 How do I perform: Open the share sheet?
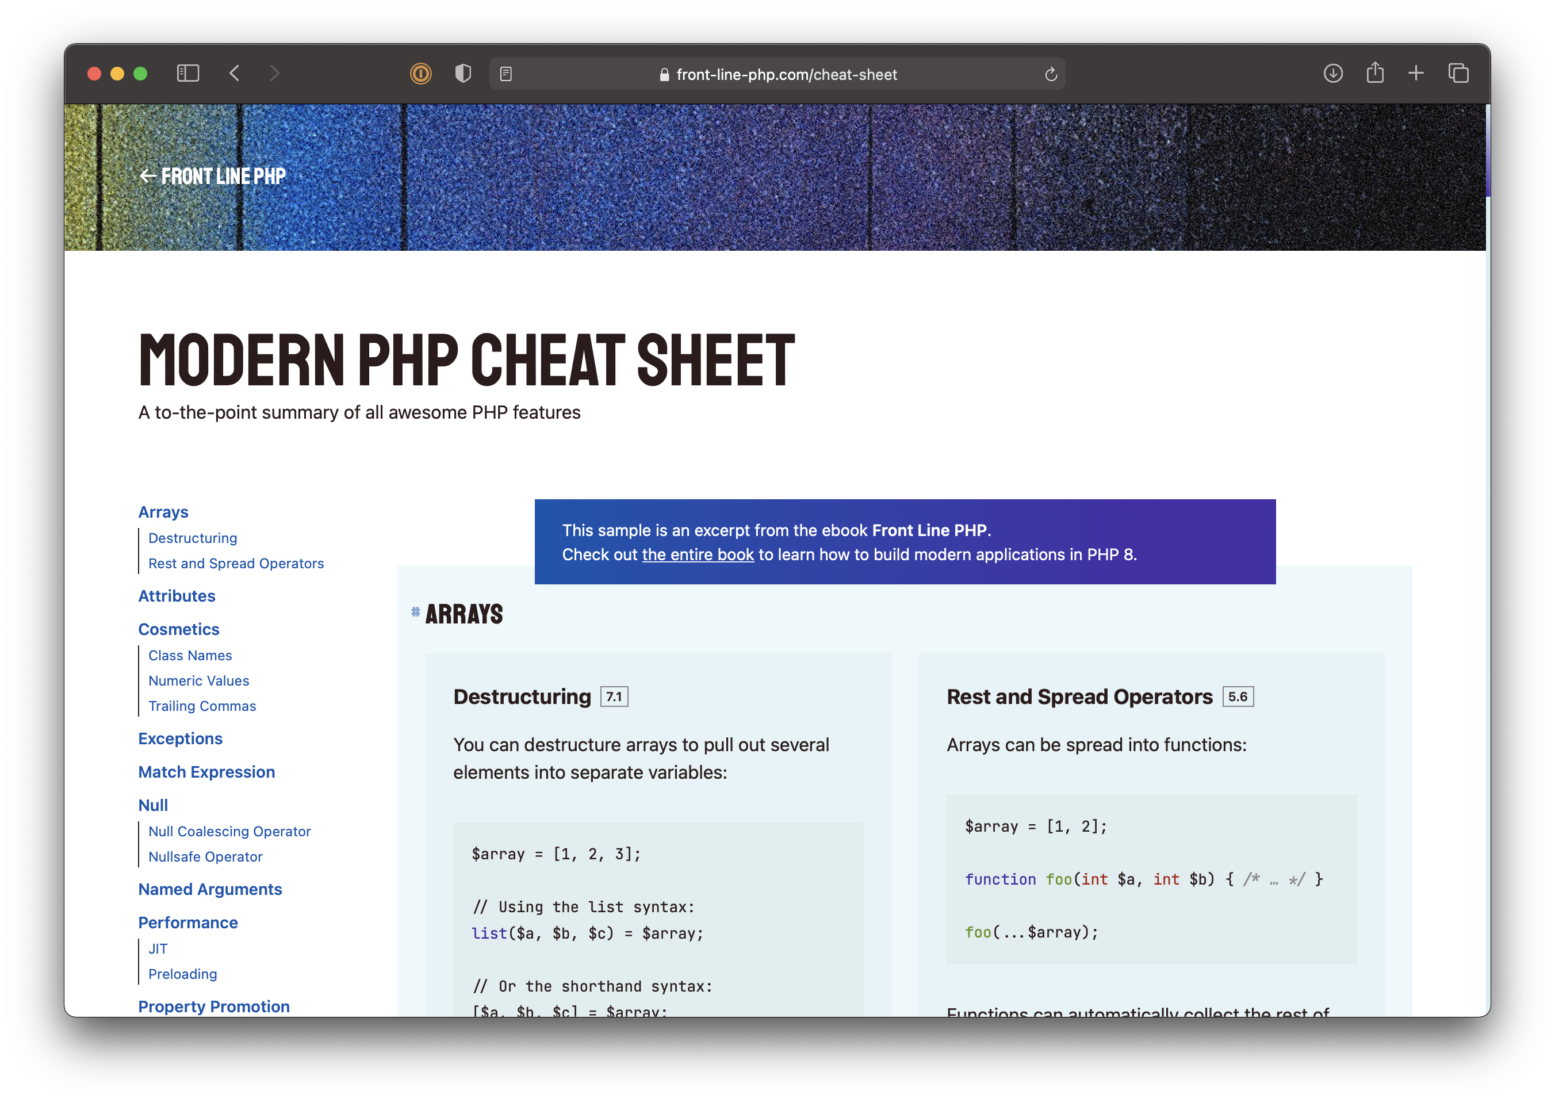(1374, 73)
